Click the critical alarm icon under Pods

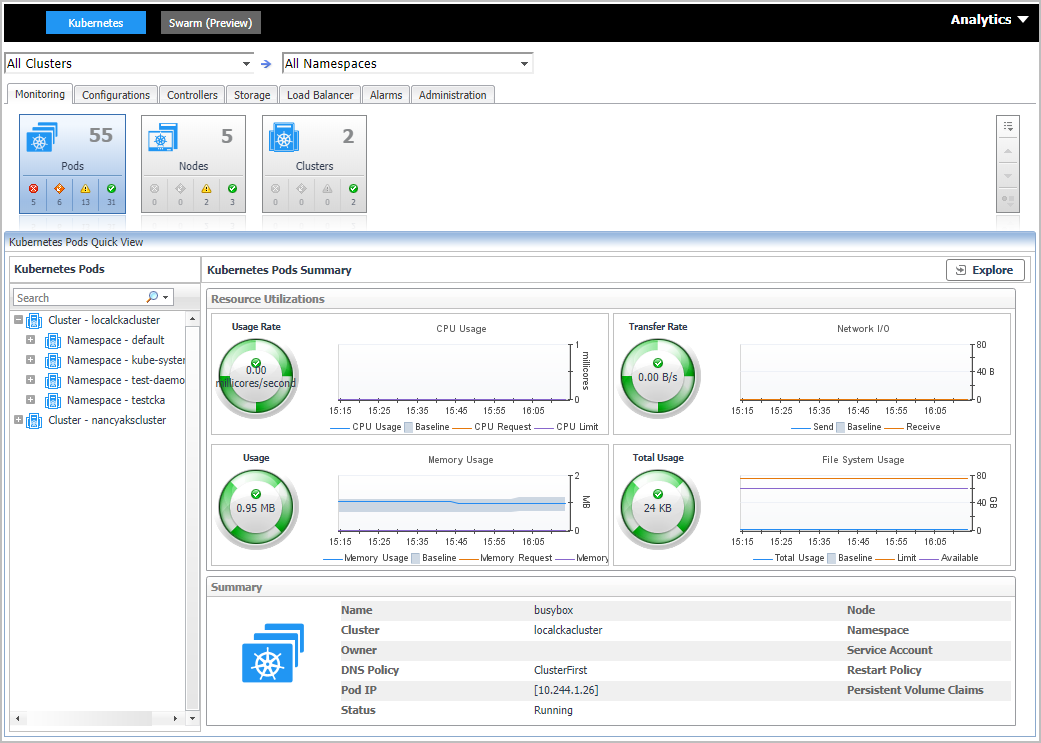pos(59,188)
